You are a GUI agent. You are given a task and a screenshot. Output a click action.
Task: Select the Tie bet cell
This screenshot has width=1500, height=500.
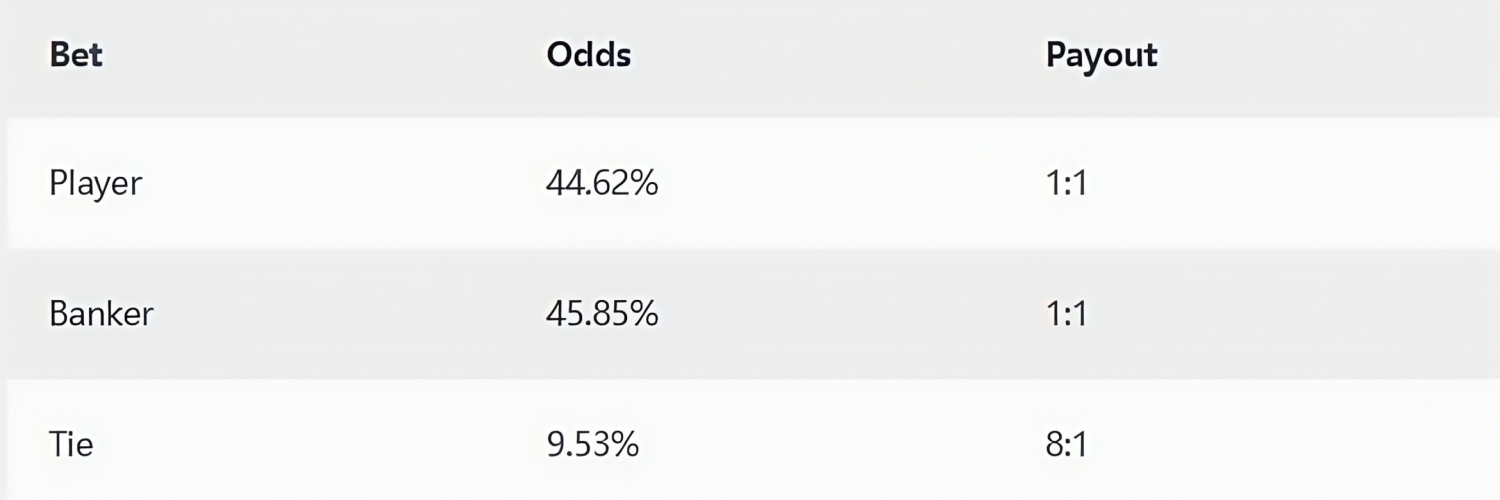[x=71, y=444]
